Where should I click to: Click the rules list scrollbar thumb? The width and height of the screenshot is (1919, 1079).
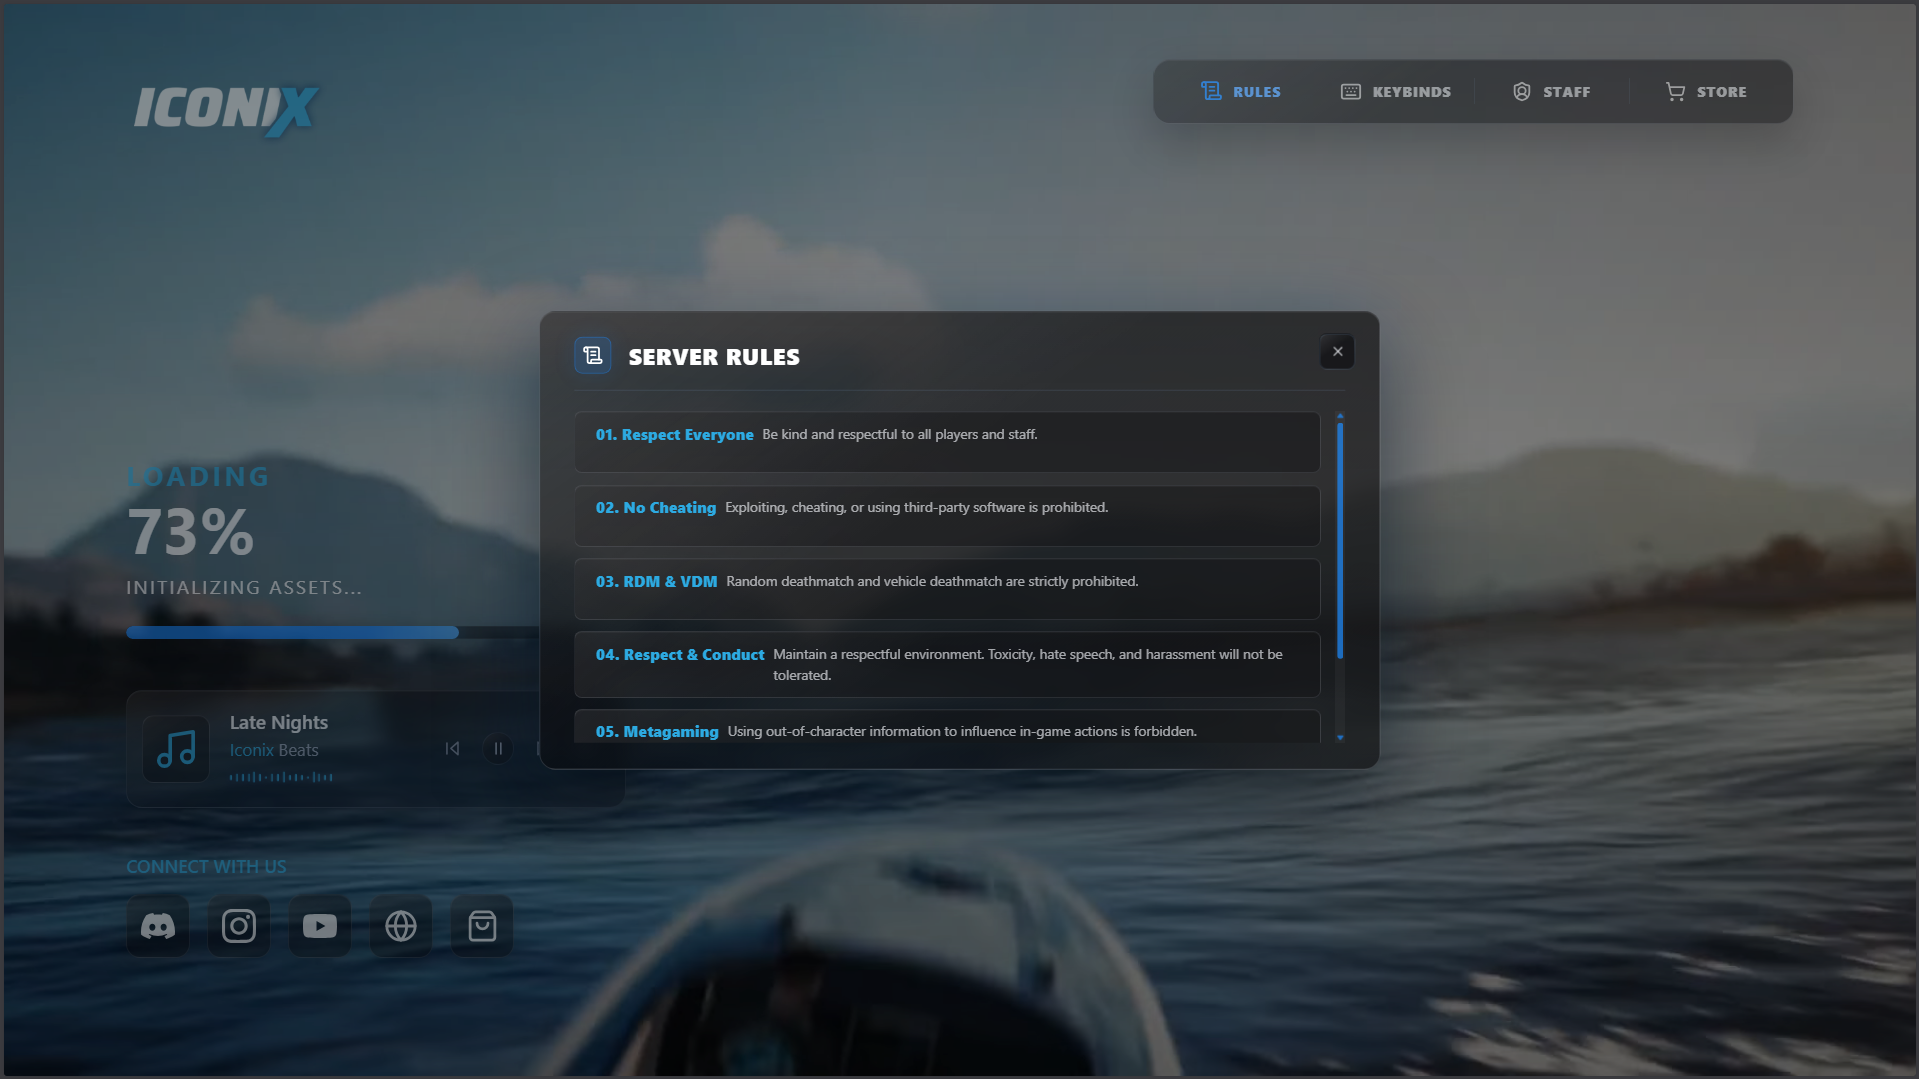point(1340,541)
